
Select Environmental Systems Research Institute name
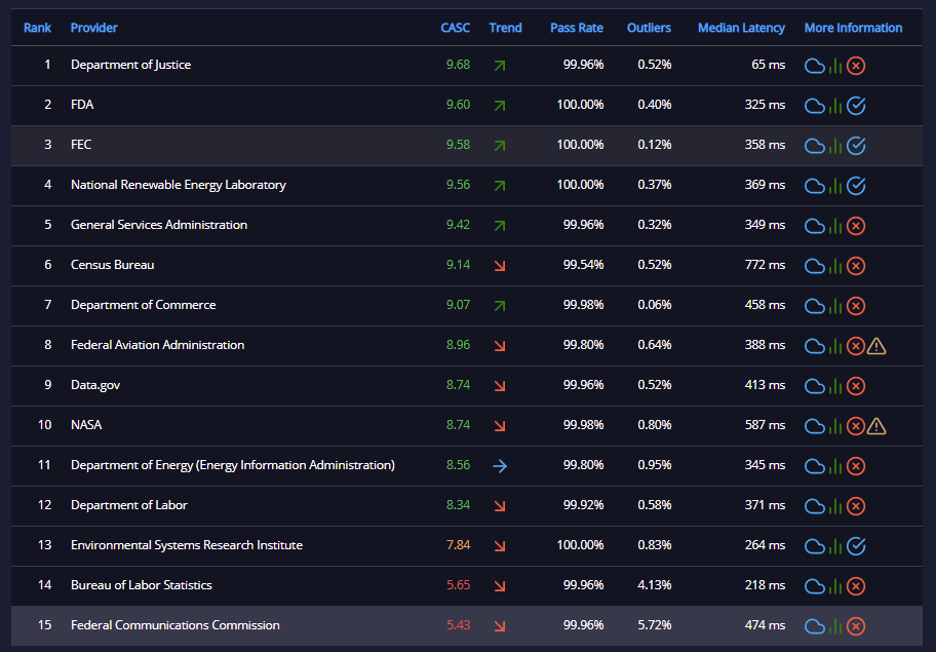pos(186,545)
